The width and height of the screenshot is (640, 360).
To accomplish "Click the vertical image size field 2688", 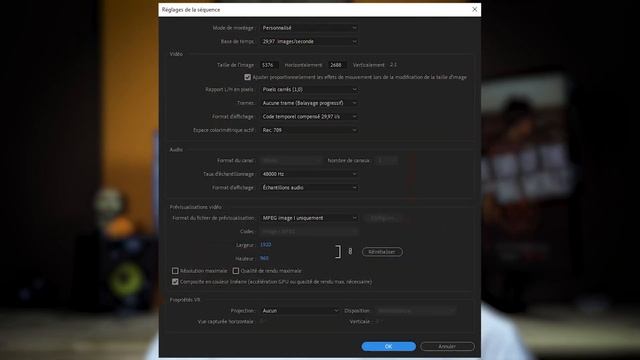I will [x=337, y=65].
